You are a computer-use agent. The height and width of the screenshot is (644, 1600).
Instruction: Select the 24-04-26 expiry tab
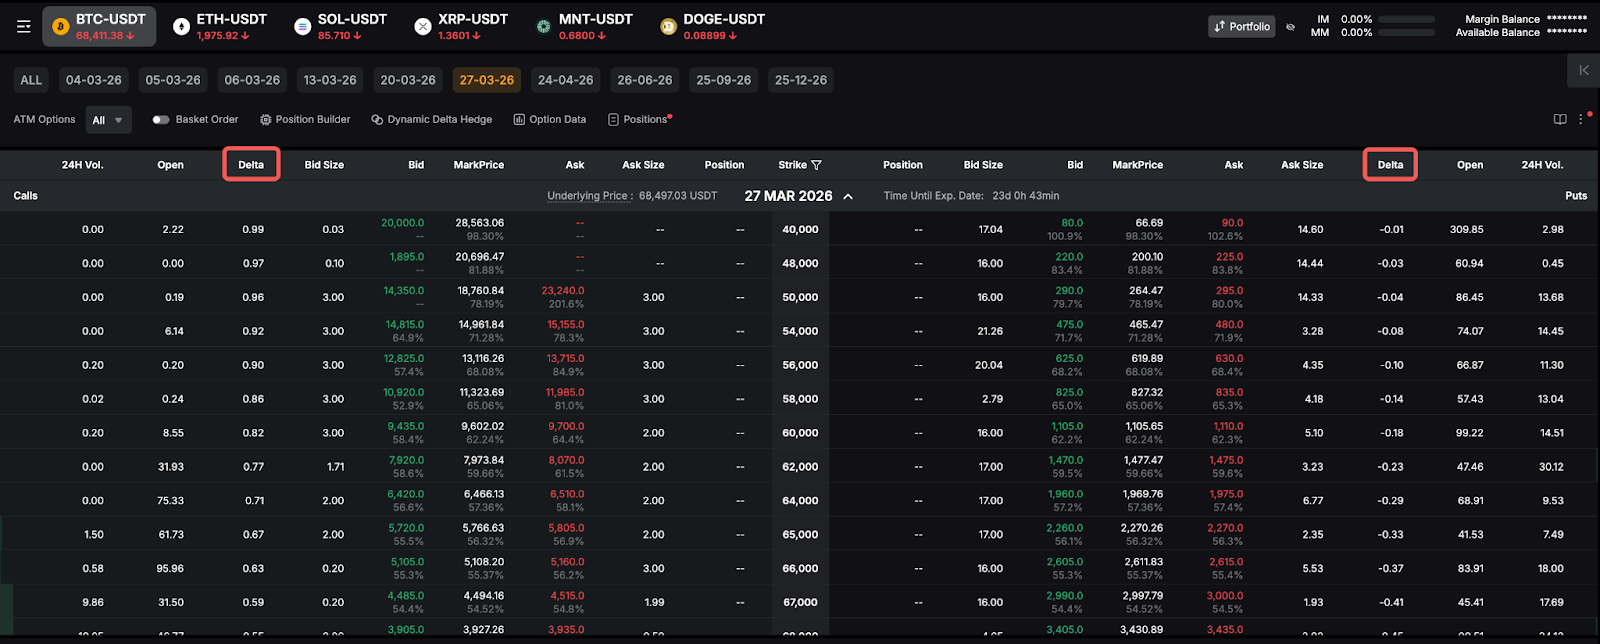(565, 80)
